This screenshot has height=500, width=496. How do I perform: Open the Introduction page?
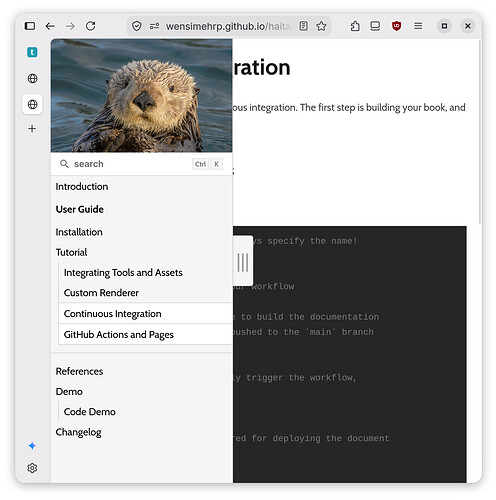pos(82,187)
